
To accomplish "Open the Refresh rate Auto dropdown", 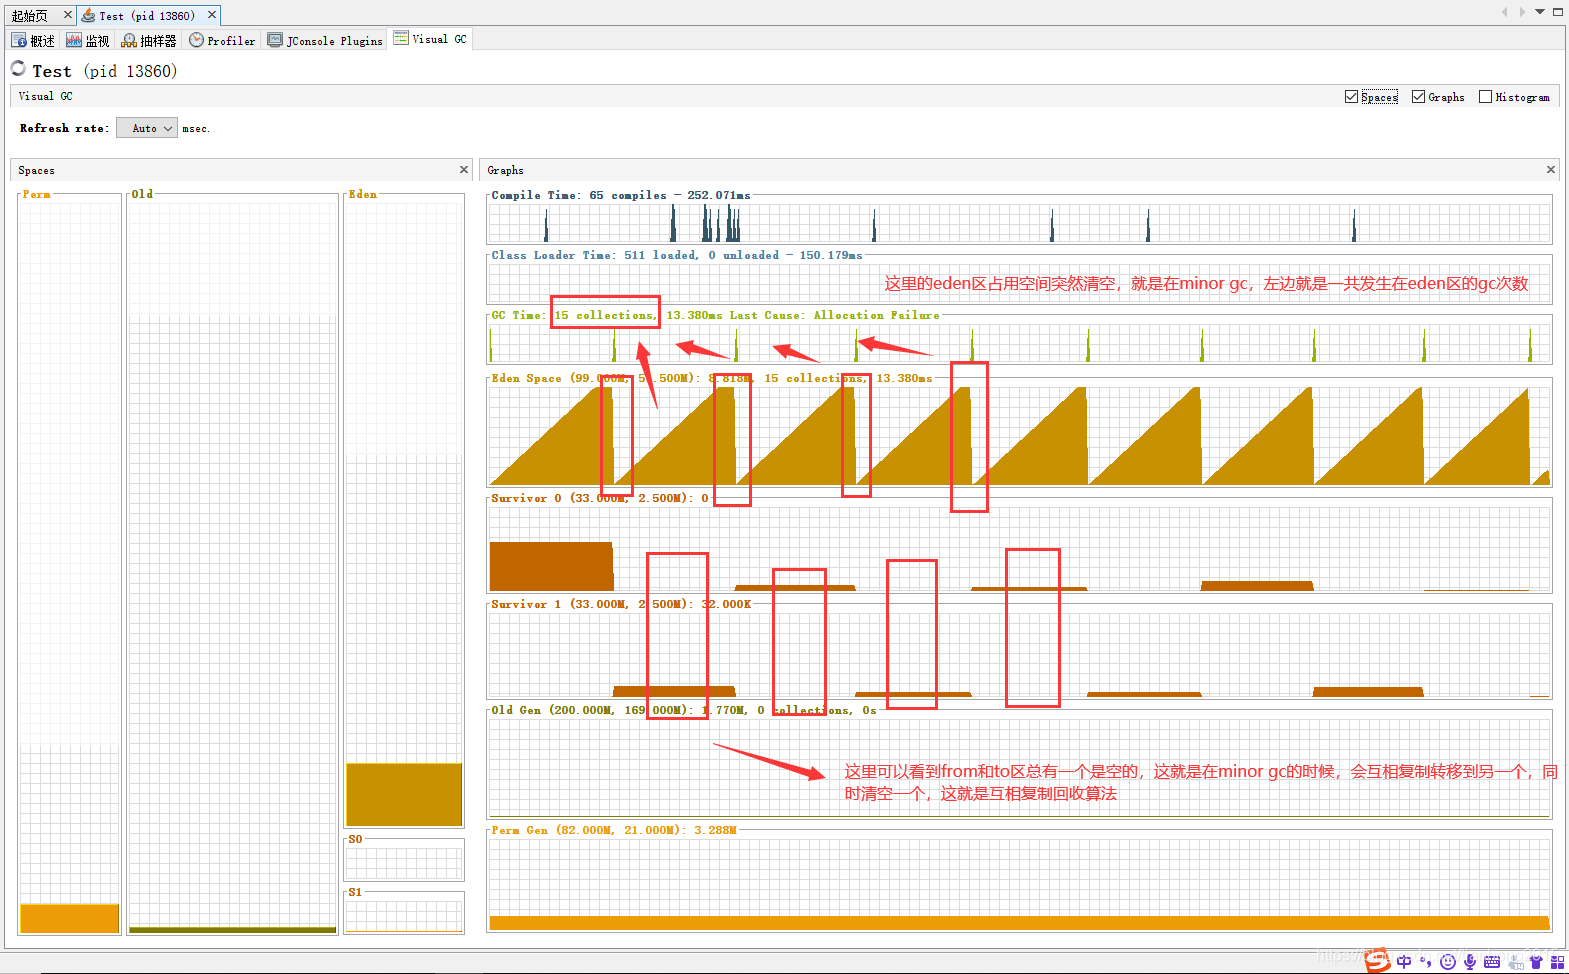I will click(146, 128).
